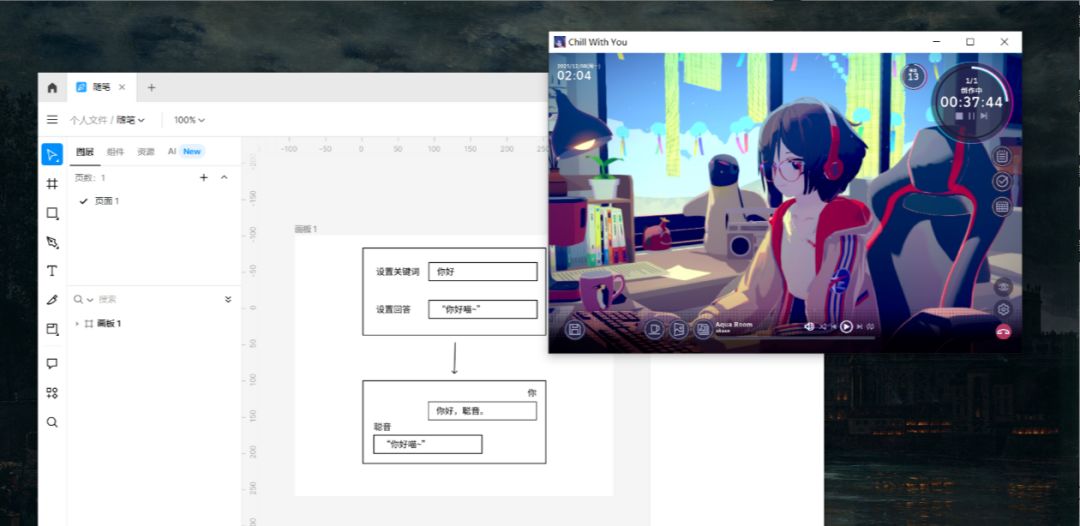This screenshot has width=1080, height=526.
Task: Click the 聪音 name label on canvas
Action: click(x=382, y=427)
